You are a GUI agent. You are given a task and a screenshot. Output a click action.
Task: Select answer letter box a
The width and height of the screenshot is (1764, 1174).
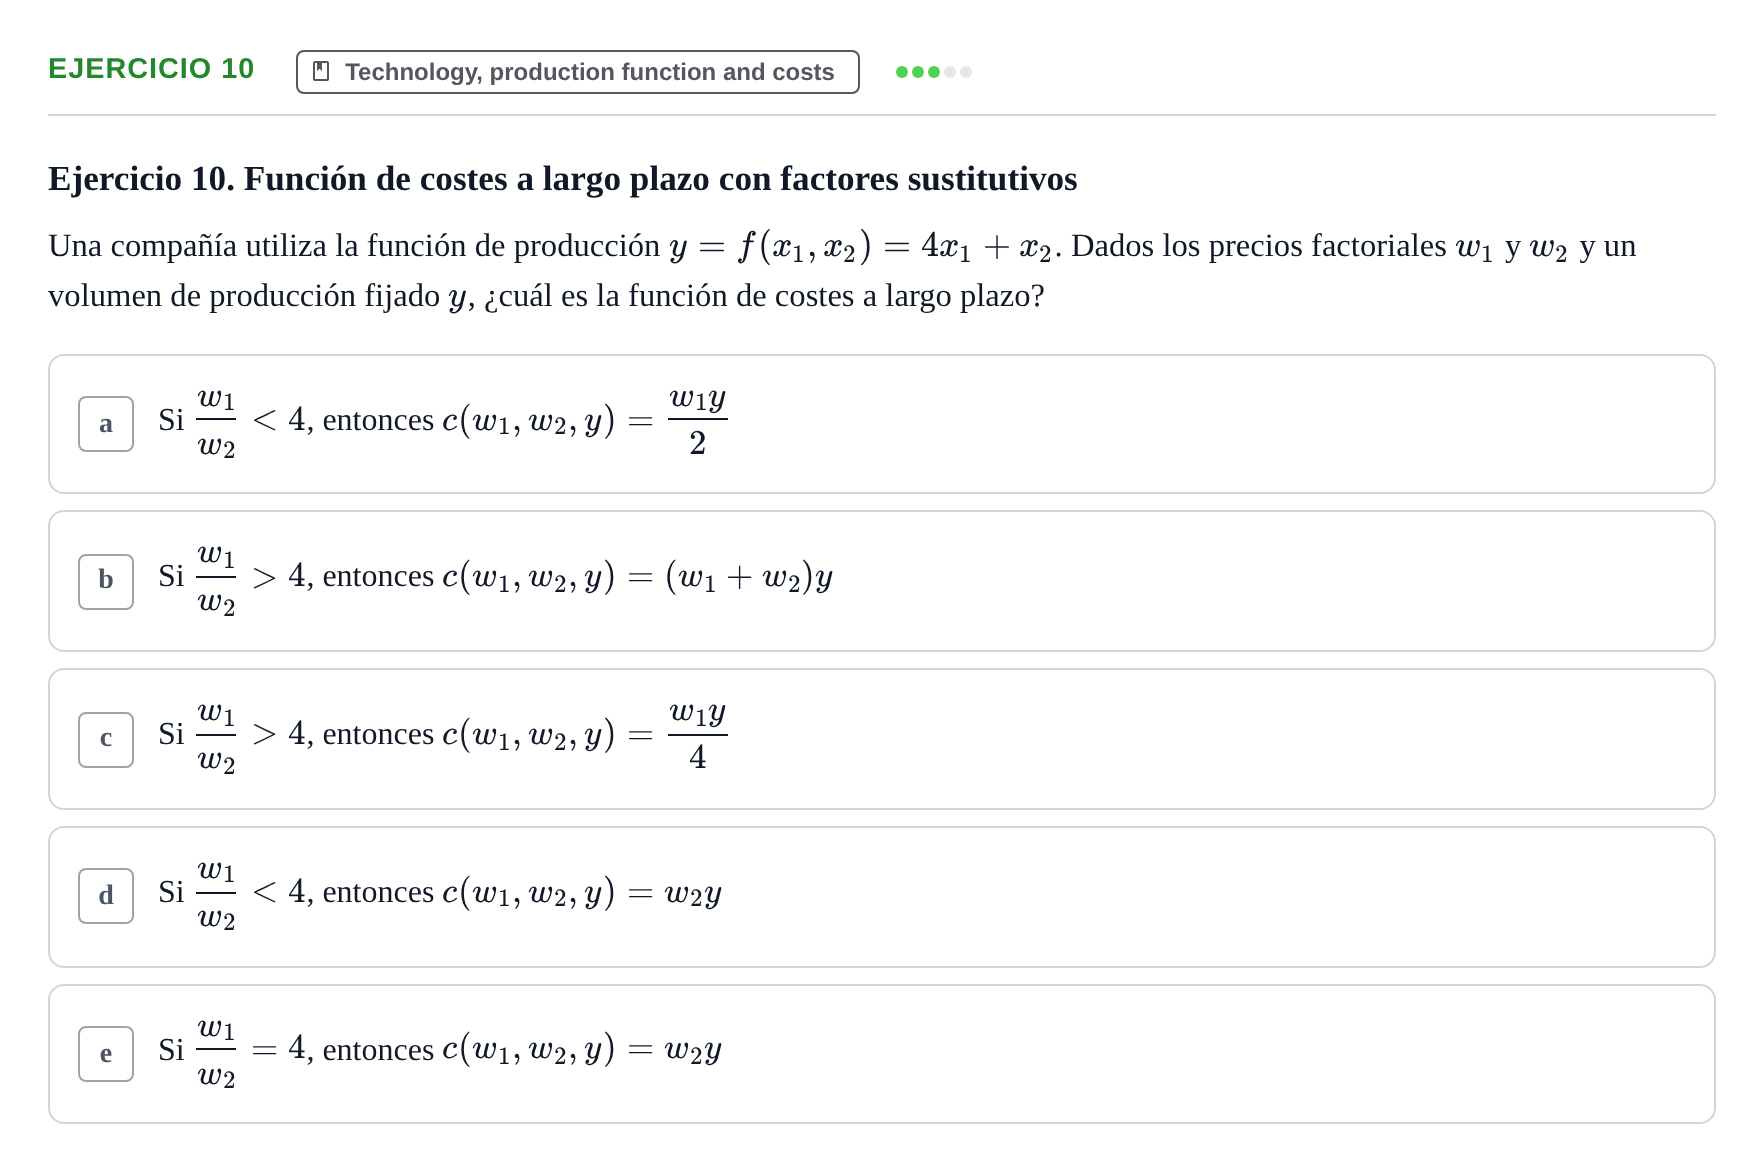106,424
